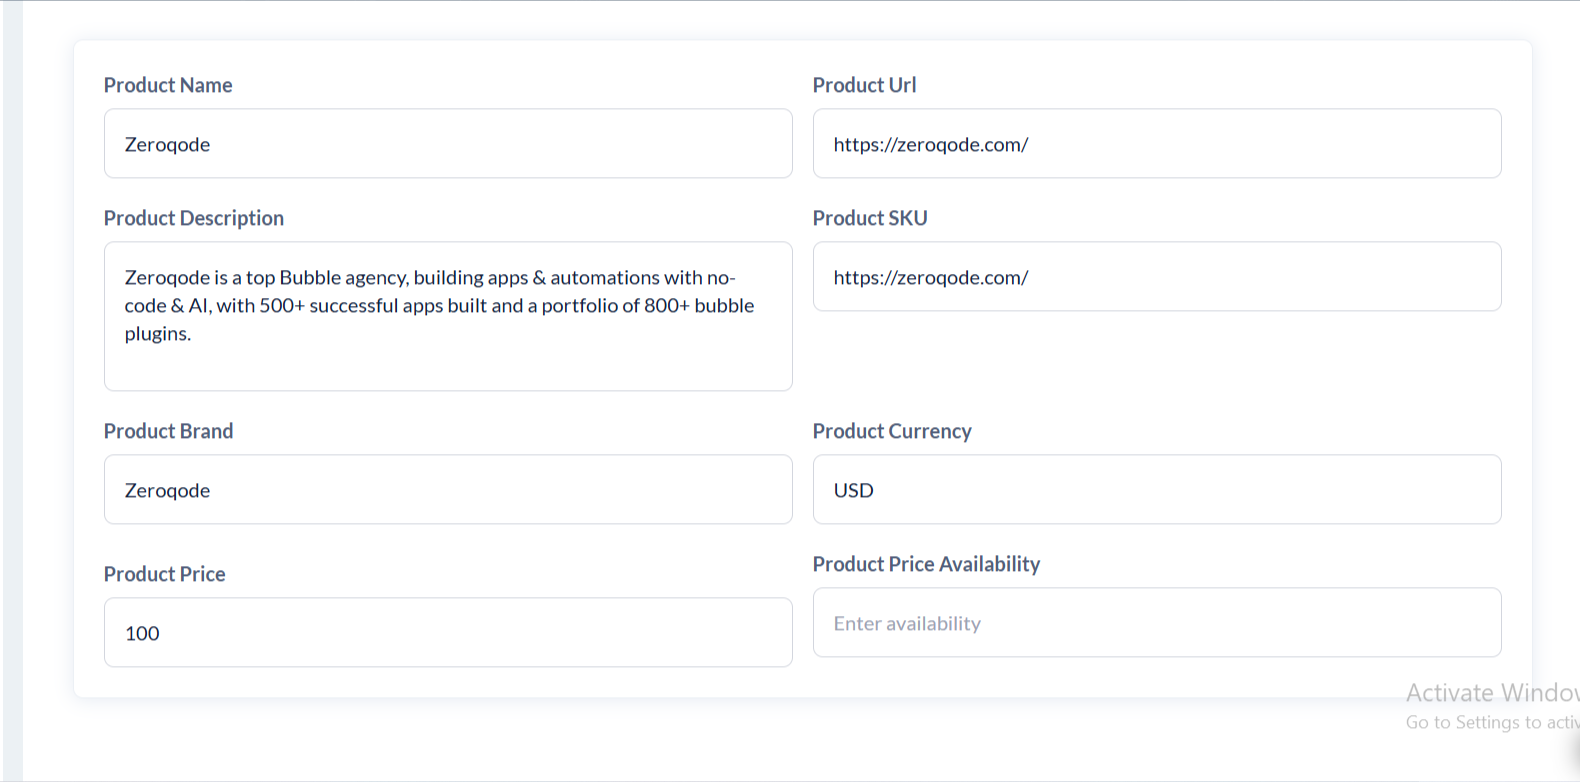Click inside the Product Description textarea

tap(448, 316)
